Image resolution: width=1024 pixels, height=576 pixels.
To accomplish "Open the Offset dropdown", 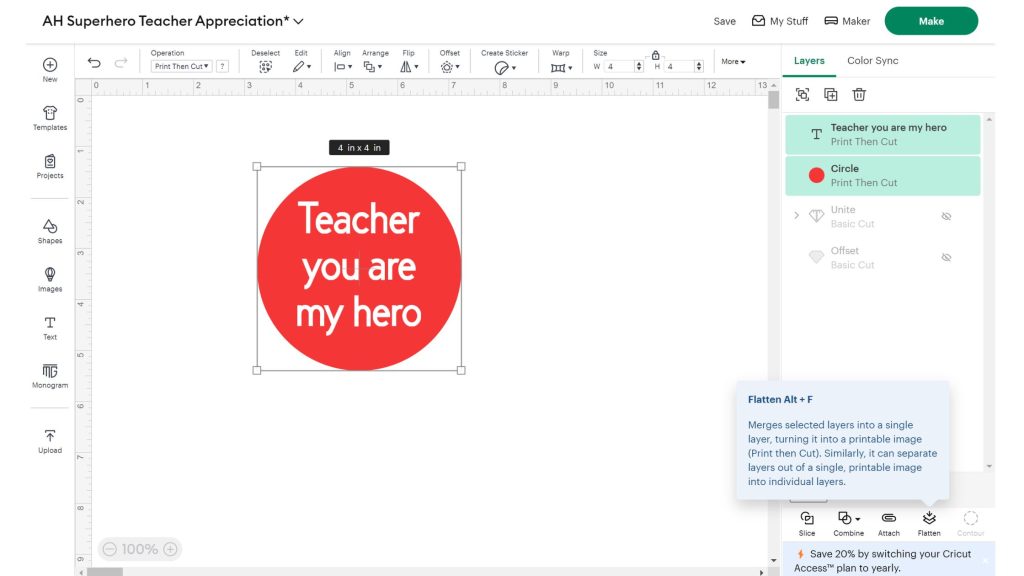I will click(450, 67).
